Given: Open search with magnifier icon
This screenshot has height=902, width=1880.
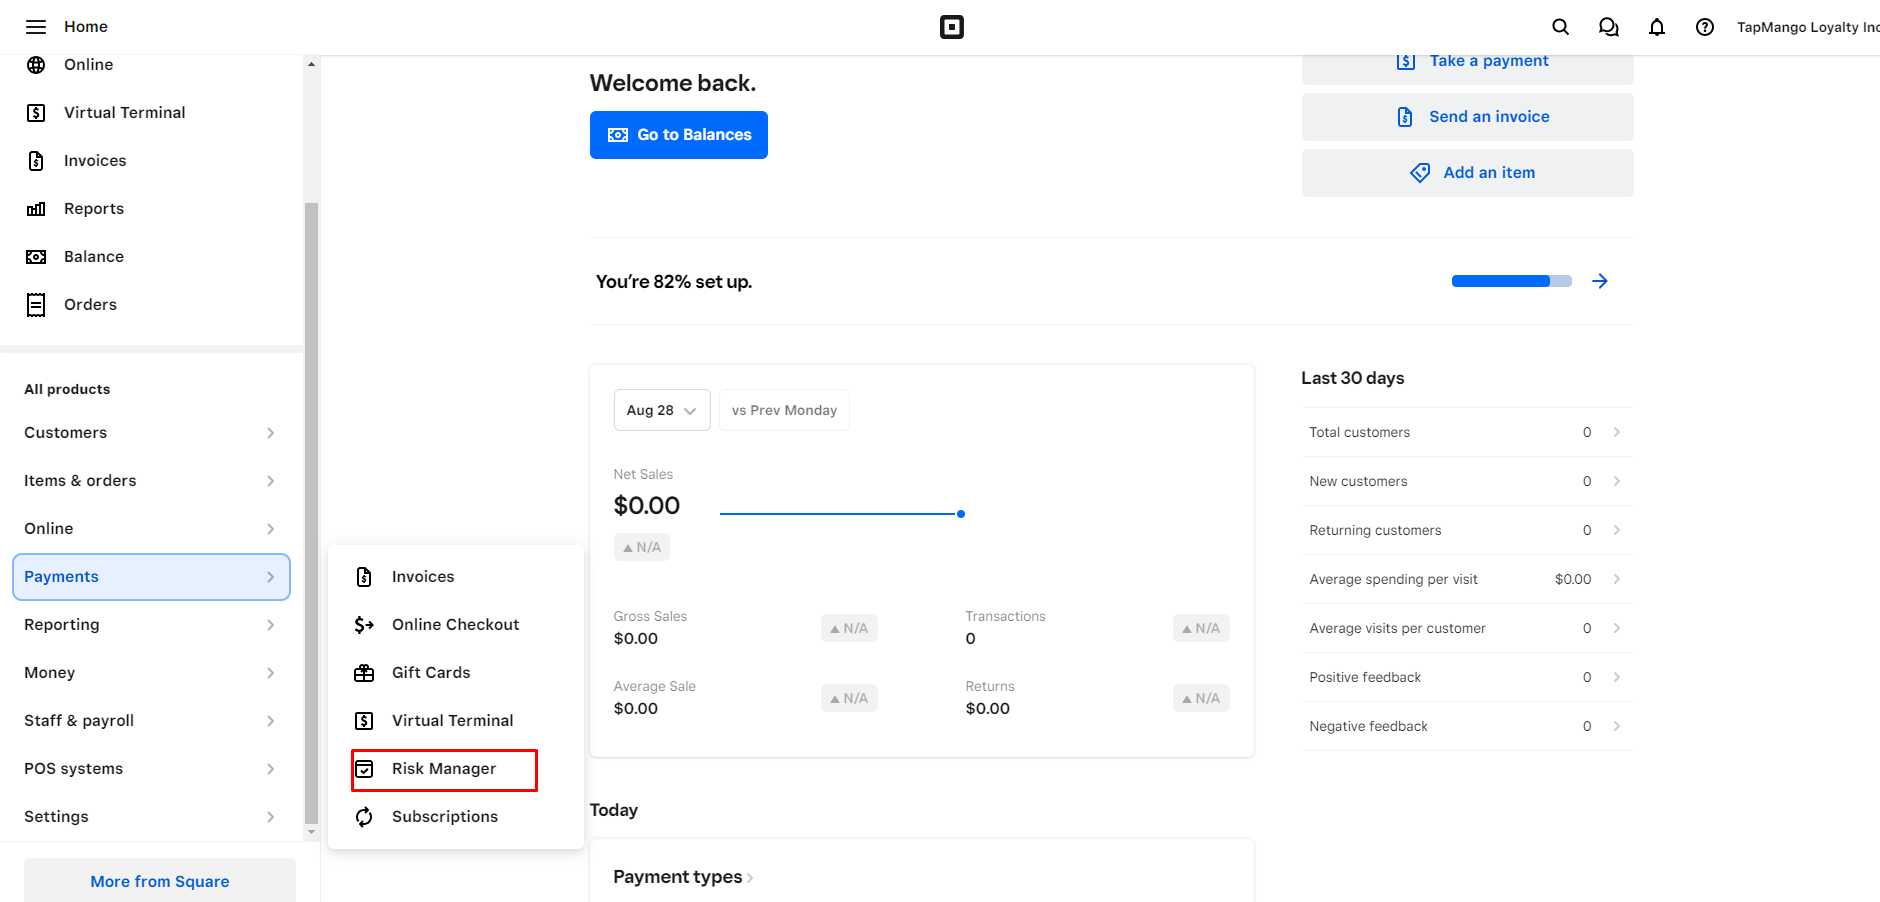Looking at the screenshot, I should pyautogui.click(x=1560, y=27).
